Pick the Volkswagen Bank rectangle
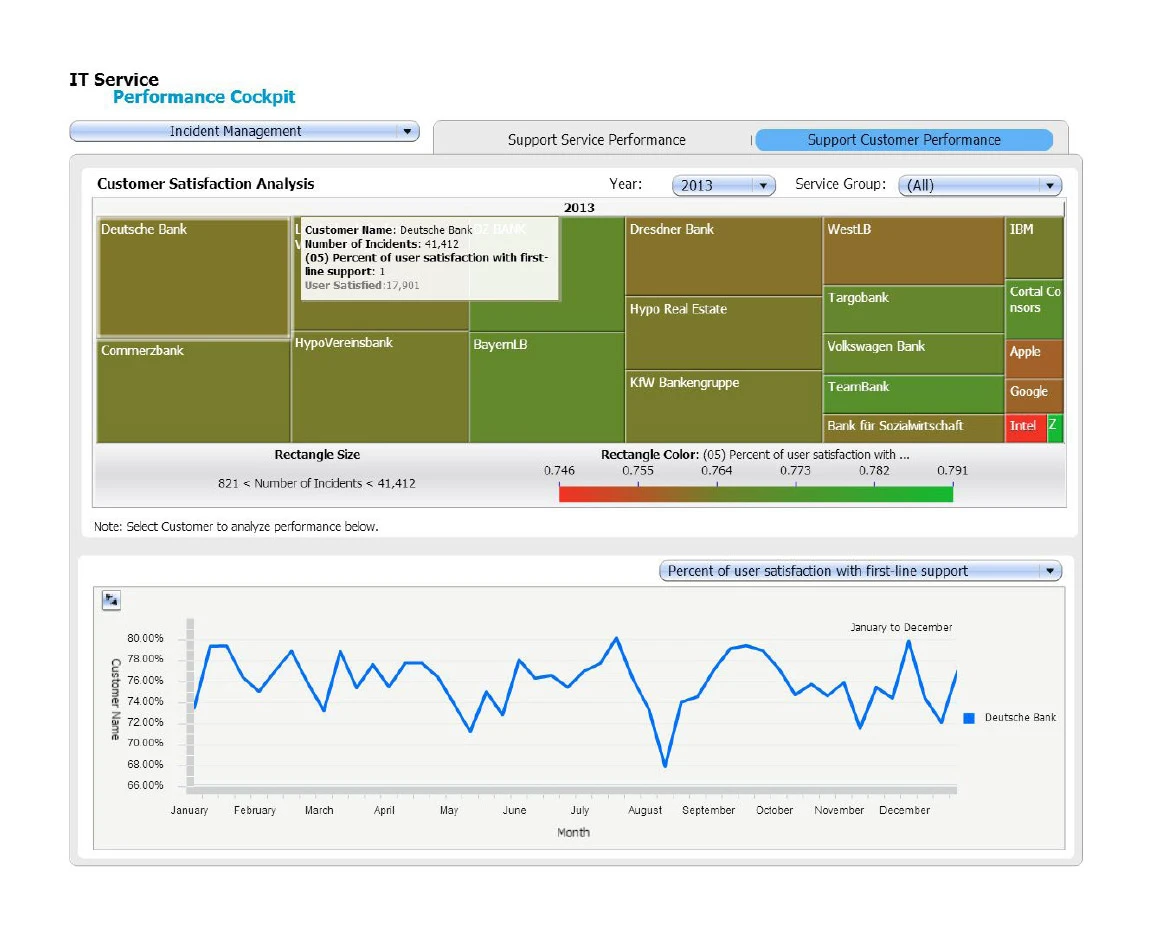The image size is (1150, 943). pos(913,354)
